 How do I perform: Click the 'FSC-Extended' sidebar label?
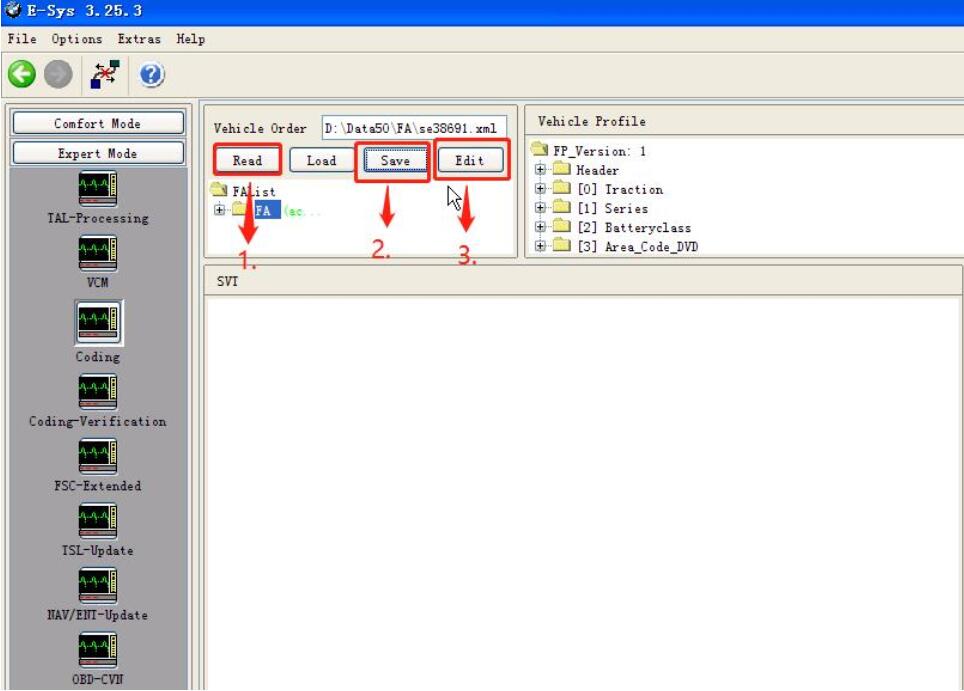pyautogui.click(x=98, y=486)
